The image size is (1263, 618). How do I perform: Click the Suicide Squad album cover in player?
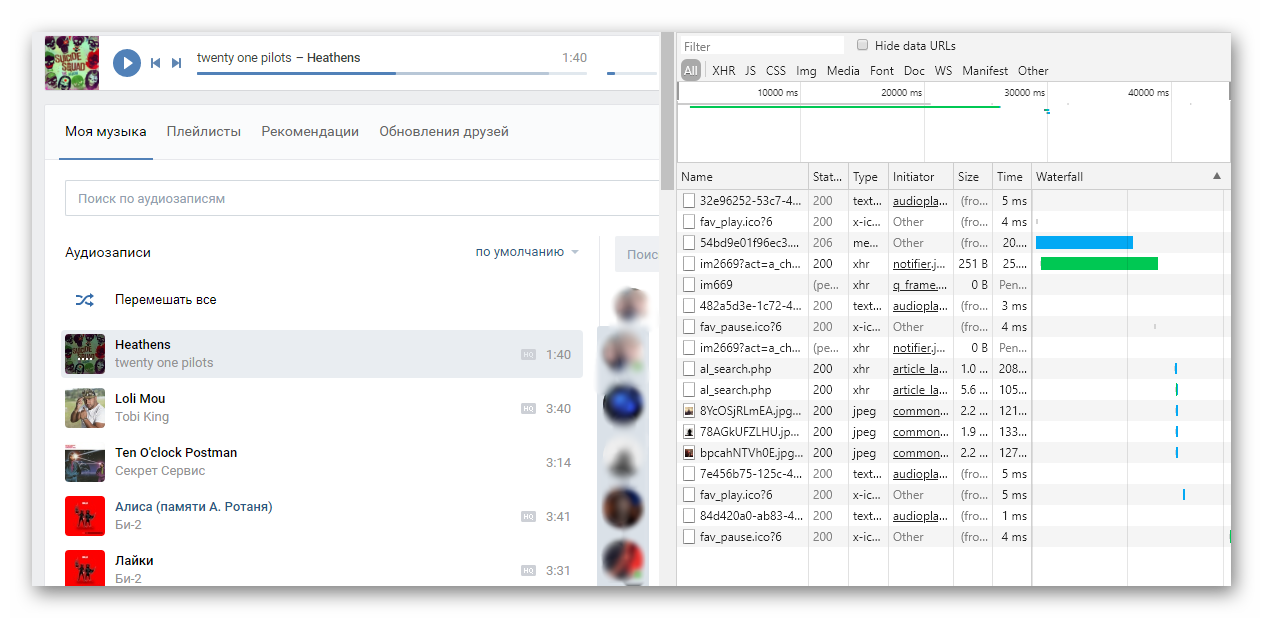coord(71,63)
